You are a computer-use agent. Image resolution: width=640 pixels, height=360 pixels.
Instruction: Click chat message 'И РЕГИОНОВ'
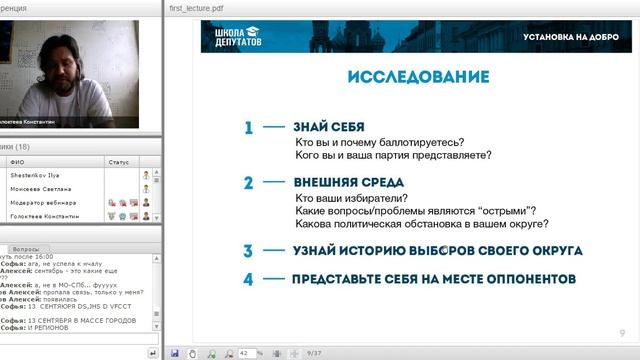(48, 328)
